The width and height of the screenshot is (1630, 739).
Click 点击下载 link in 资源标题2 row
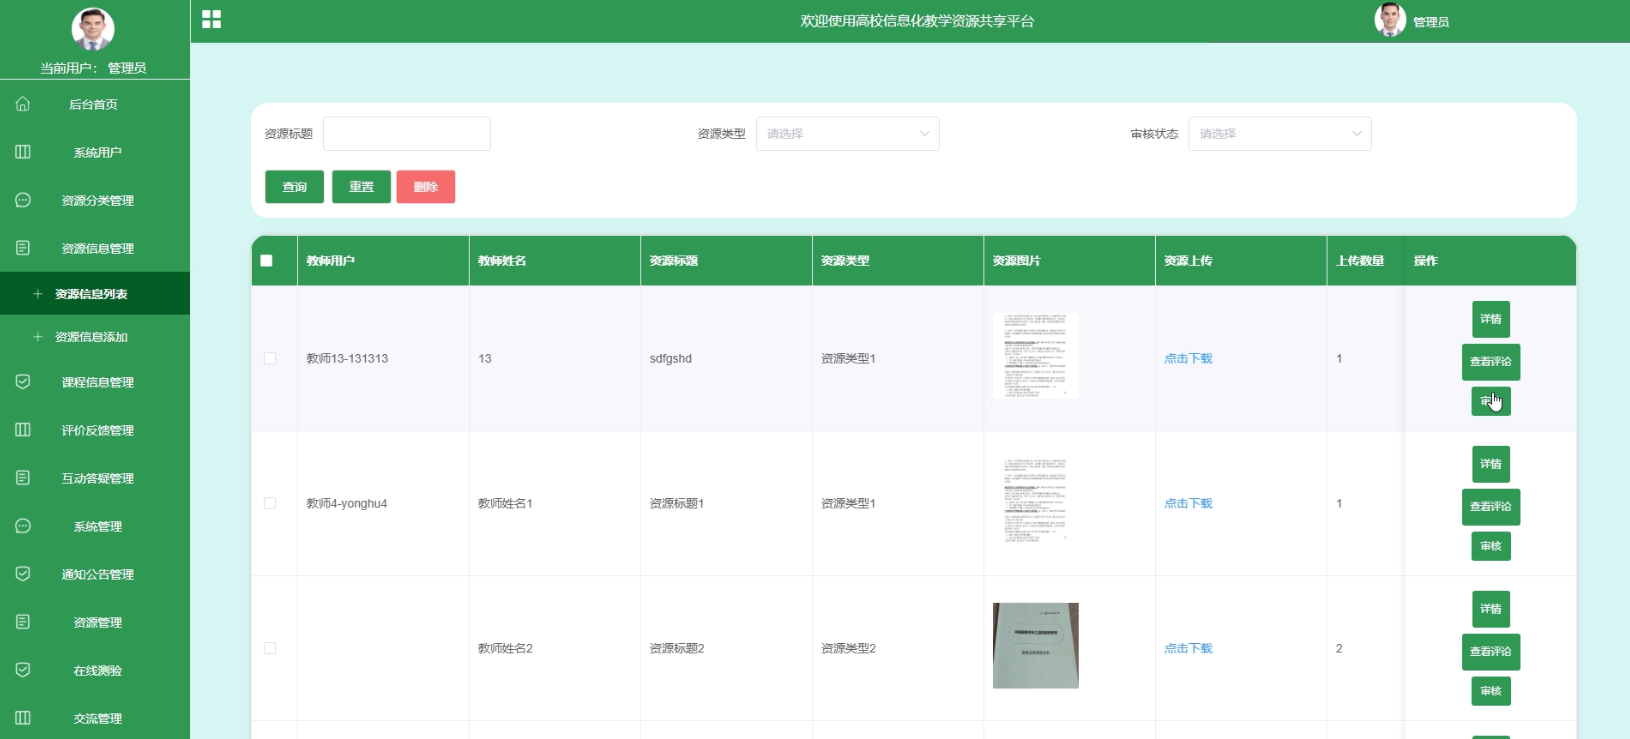pyautogui.click(x=1188, y=648)
